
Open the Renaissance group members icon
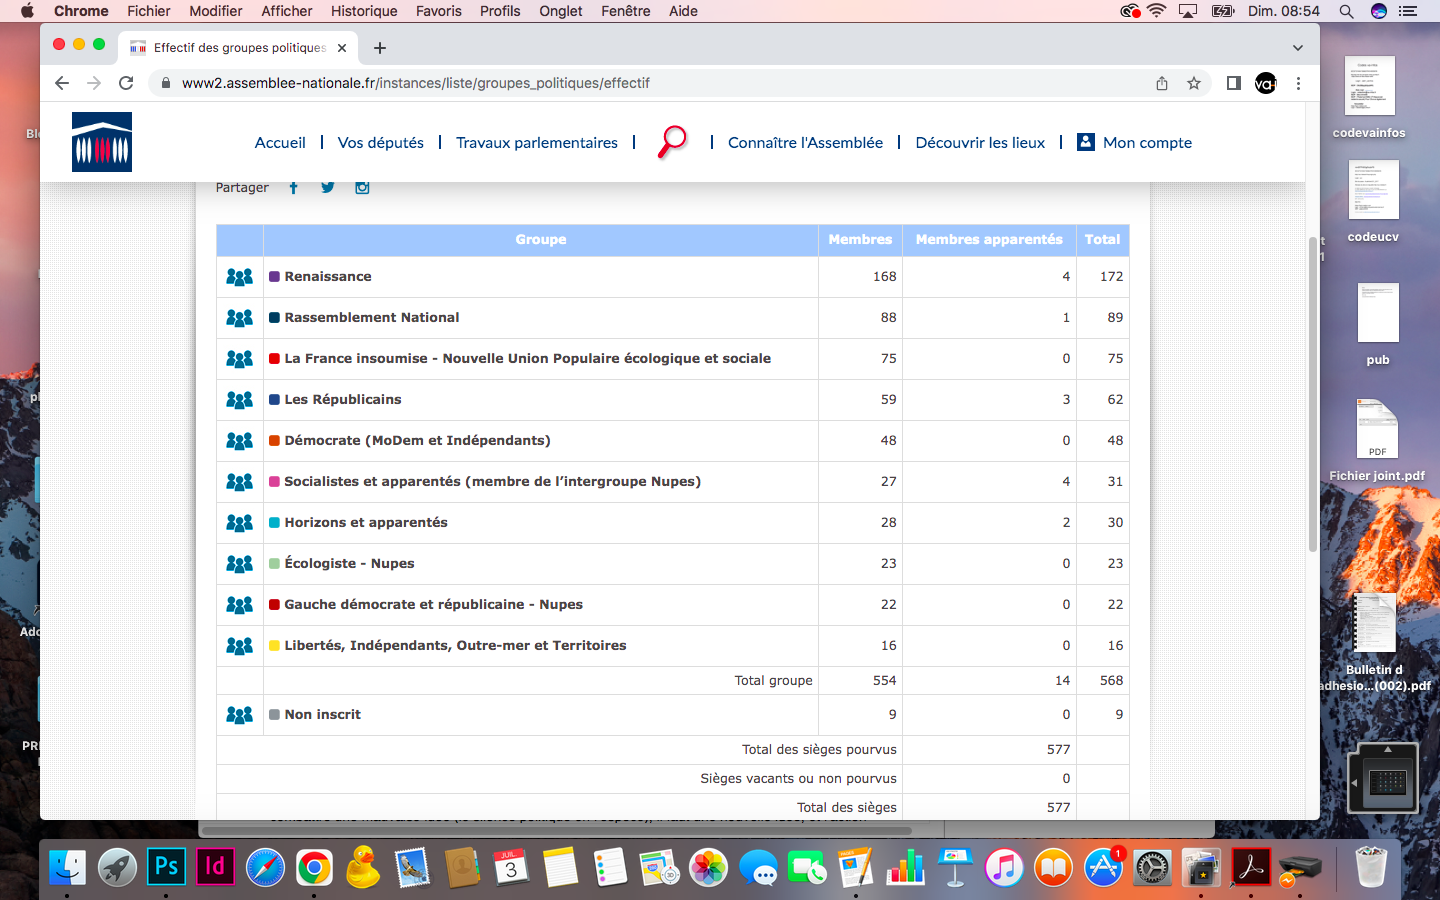point(239,277)
